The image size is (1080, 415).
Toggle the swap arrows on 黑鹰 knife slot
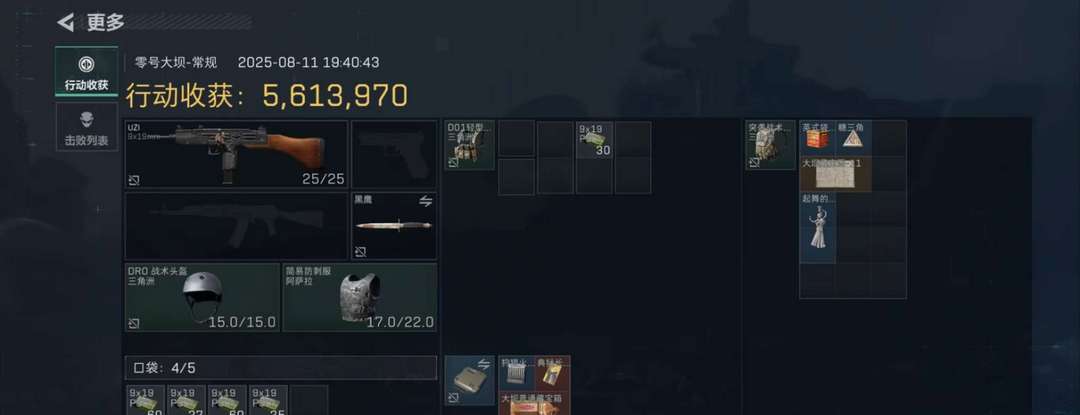coord(426,201)
